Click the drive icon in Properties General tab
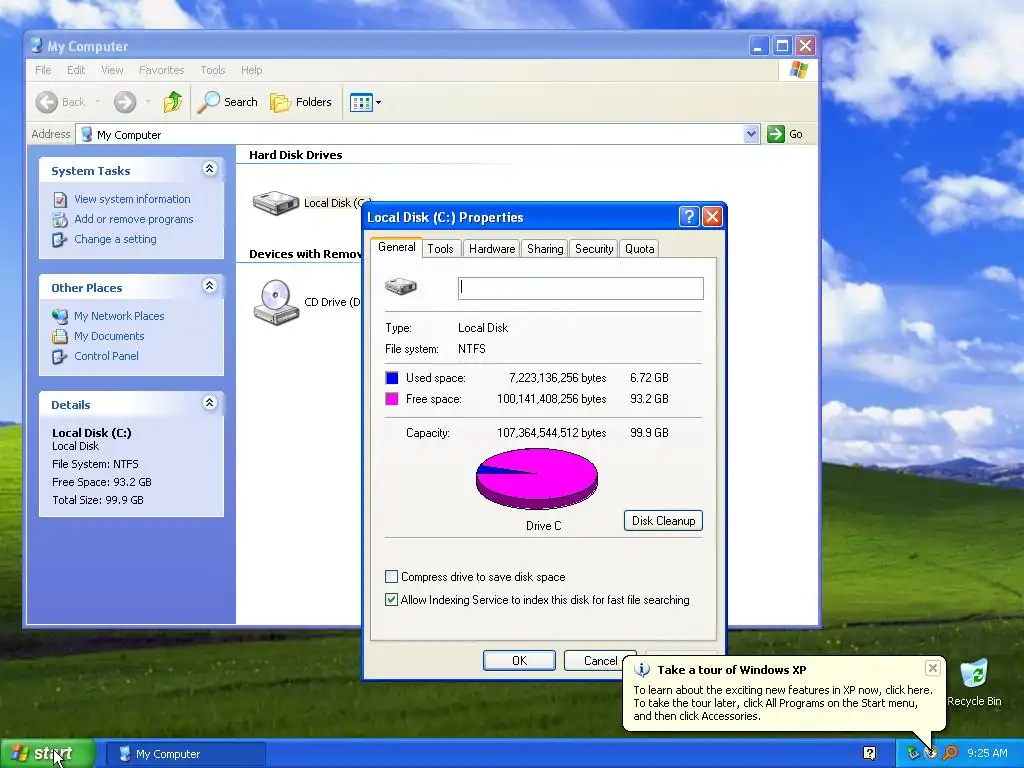This screenshot has height=768, width=1024. (400, 286)
